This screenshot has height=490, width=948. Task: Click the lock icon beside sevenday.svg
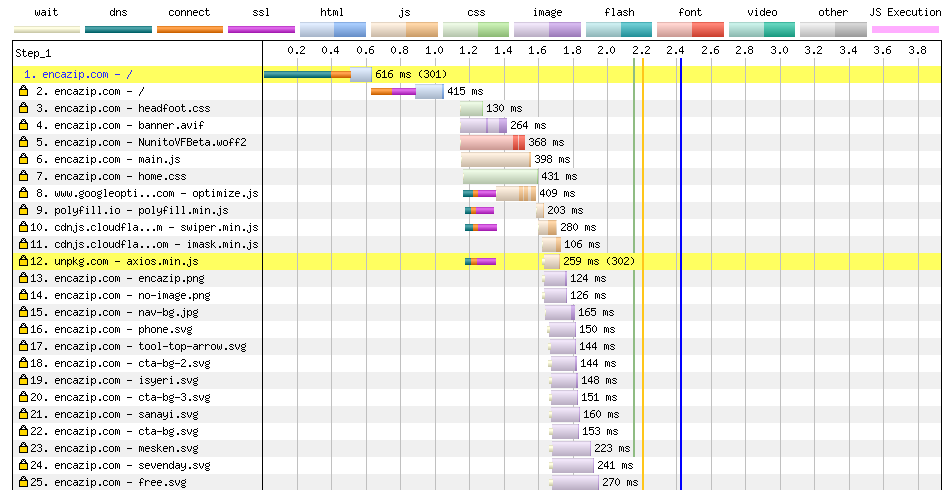click(24, 465)
